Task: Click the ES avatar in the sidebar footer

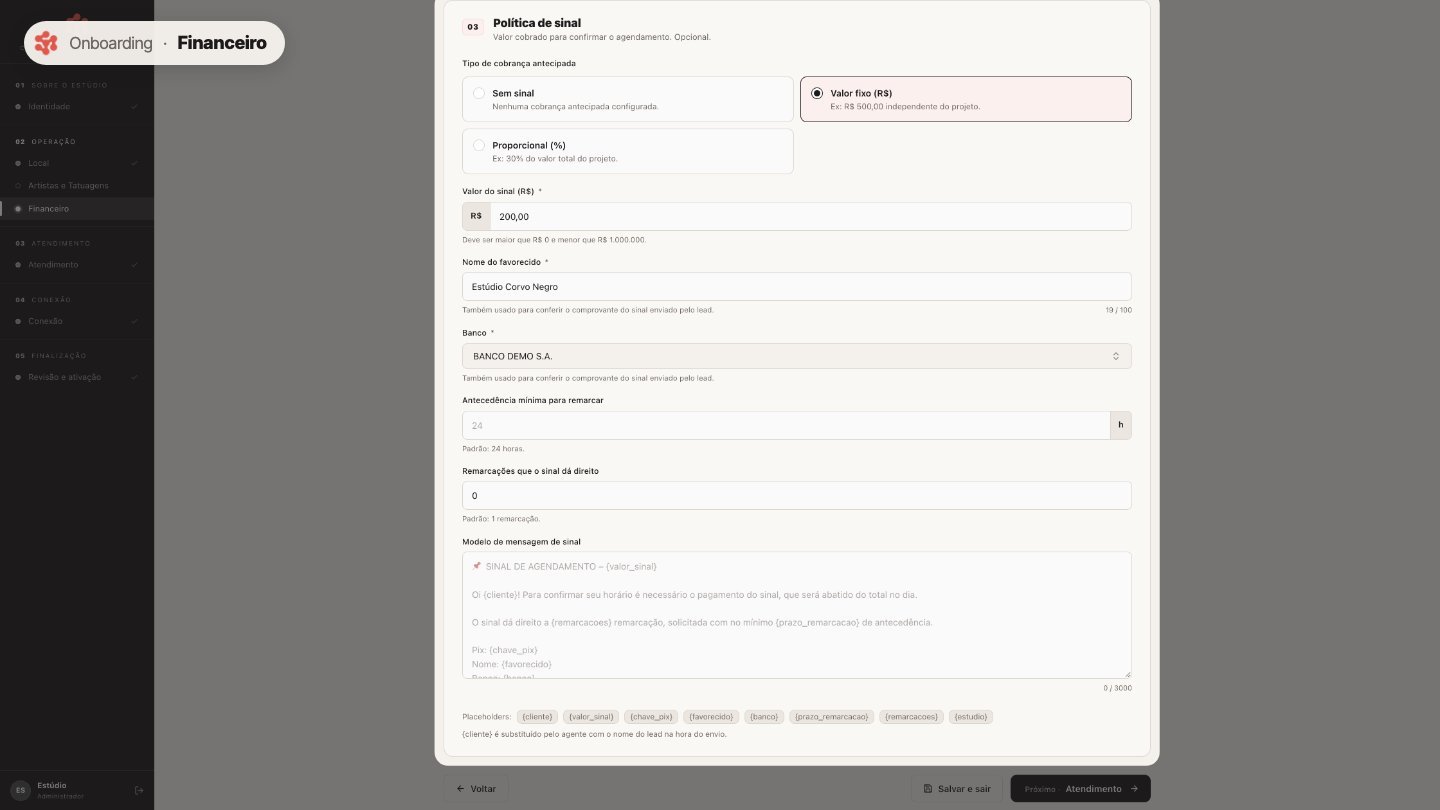Action: (20, 790)
